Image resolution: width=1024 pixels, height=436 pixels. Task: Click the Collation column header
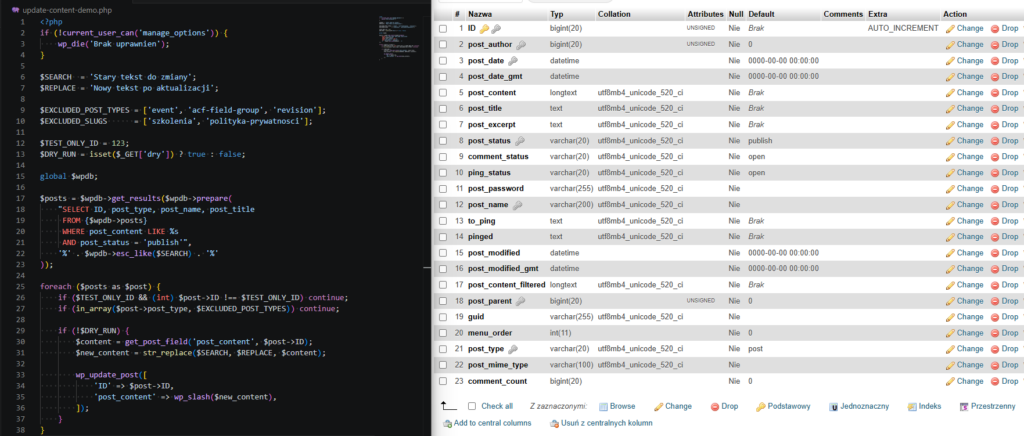614,14
